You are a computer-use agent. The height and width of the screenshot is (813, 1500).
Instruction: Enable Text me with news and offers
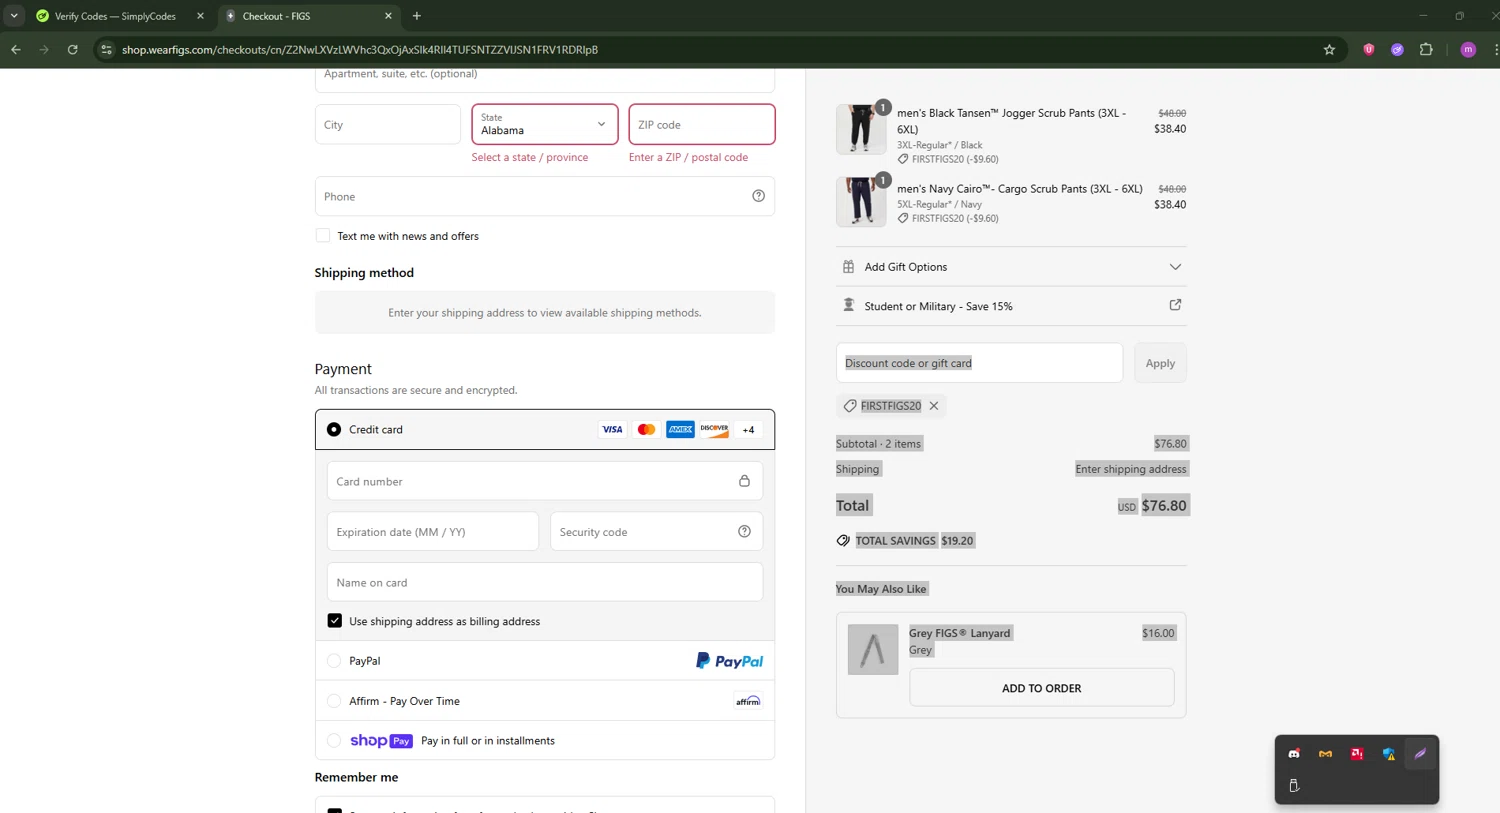coord(323,236)
